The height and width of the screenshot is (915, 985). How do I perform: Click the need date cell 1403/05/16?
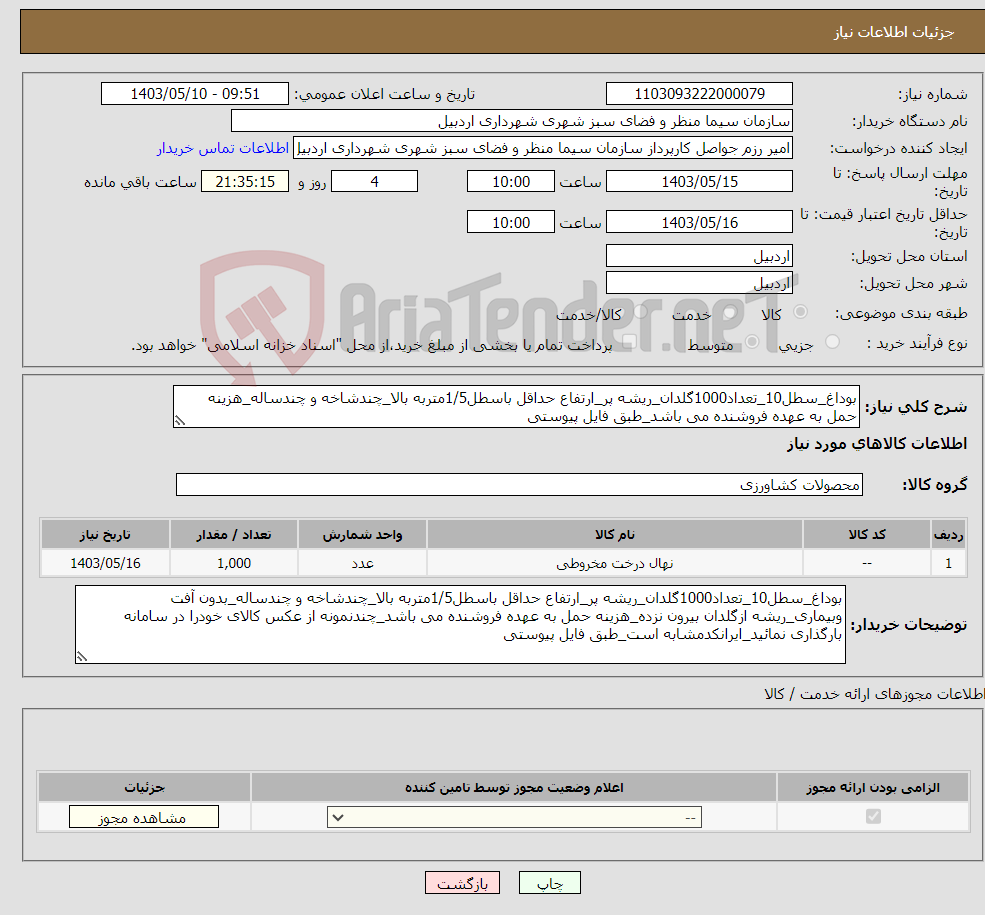(106, 563)
